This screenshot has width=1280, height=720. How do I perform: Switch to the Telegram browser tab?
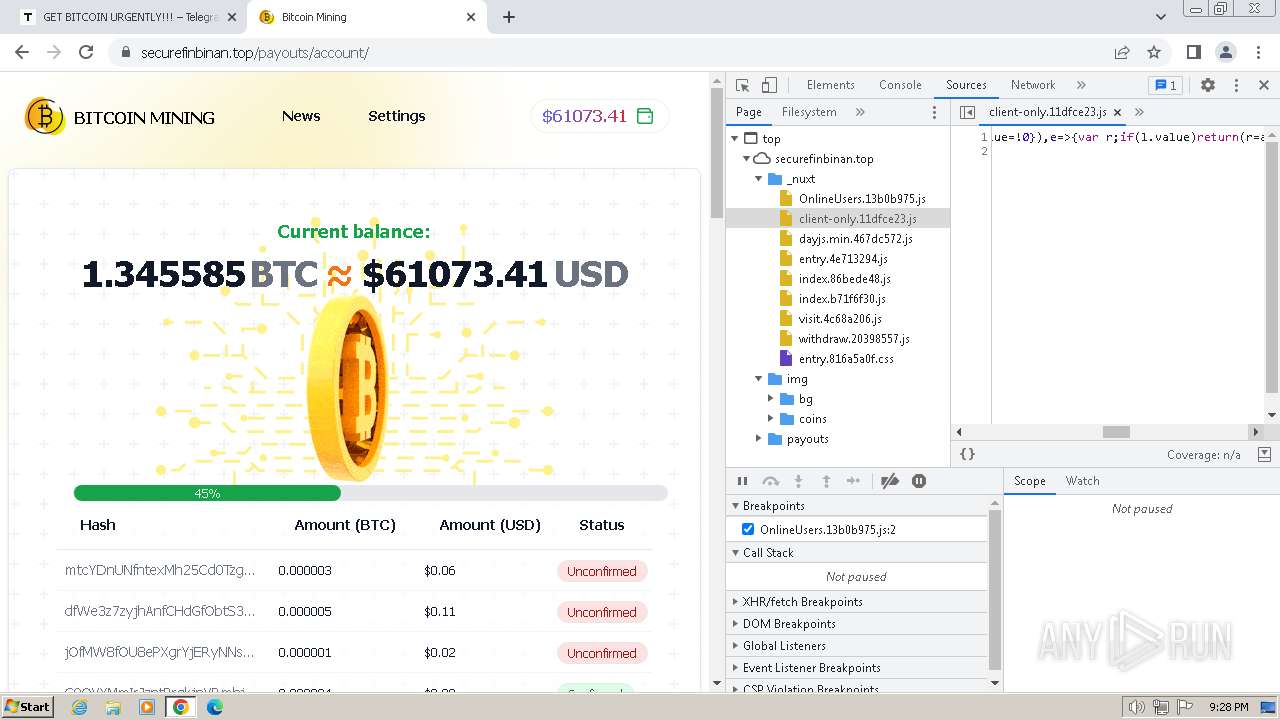130,17
